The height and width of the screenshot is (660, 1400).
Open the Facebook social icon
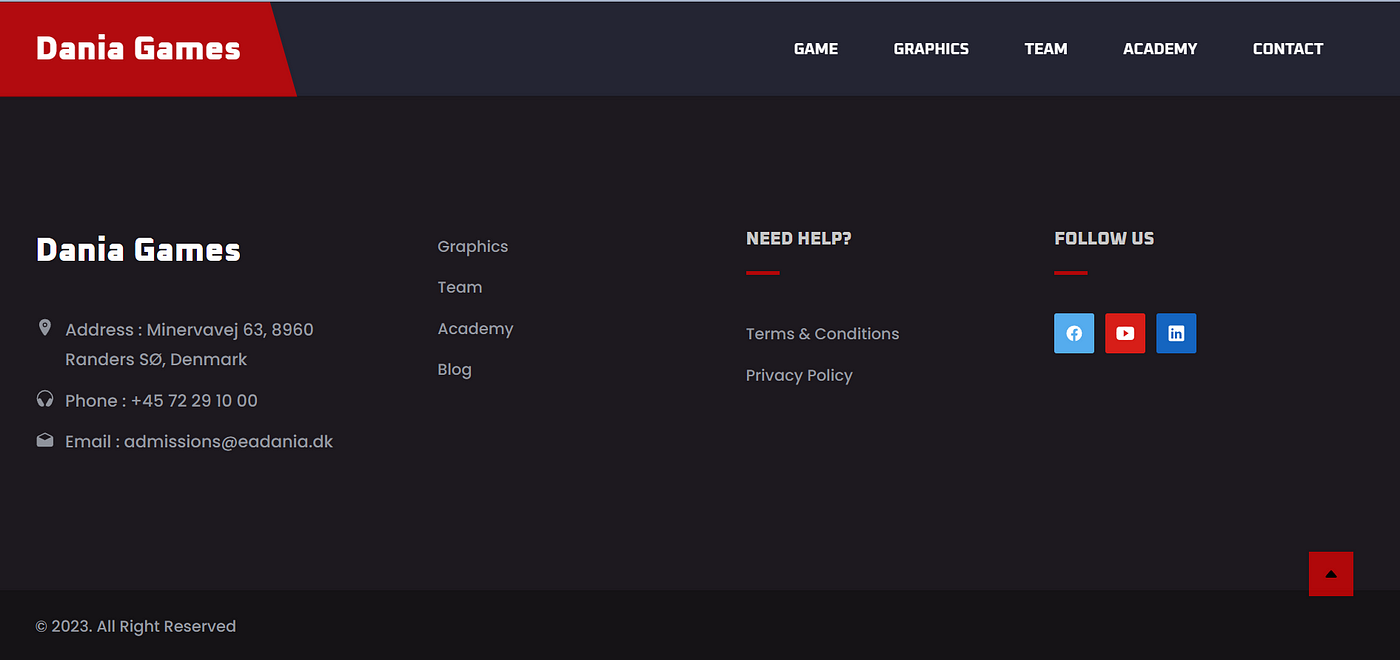tap(1074, 333)
